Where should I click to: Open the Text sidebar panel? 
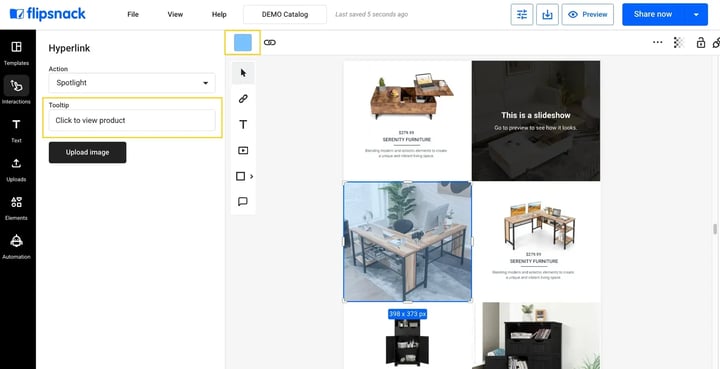point(17,131)
